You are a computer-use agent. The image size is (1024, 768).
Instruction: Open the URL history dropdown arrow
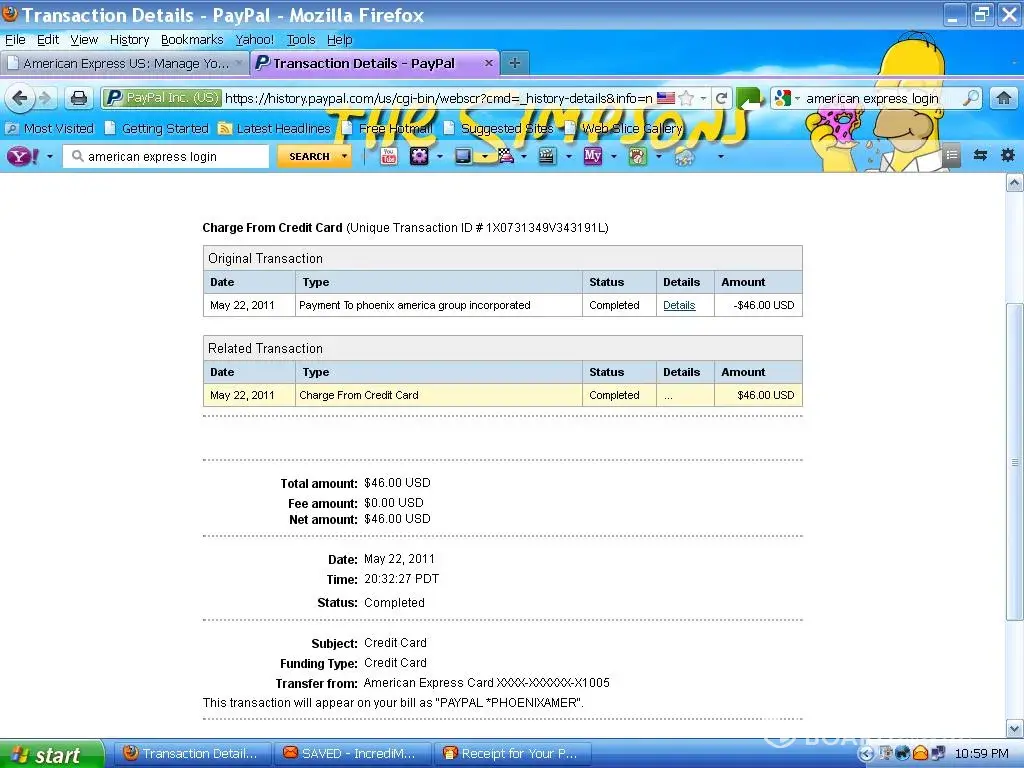[704, 98]
